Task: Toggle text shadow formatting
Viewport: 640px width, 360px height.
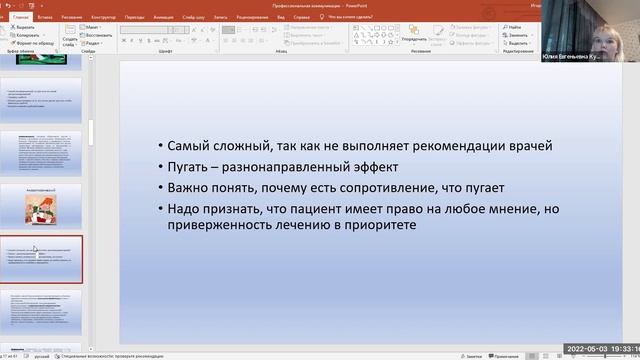Action: [149, 41]
